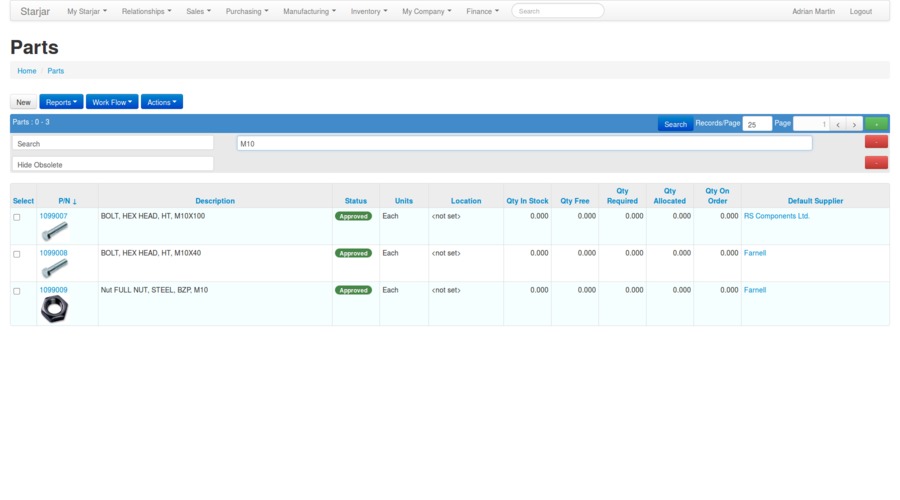Click the full nut M10 thumbnail
This screenshot has height=500, width=900.
pyautogui.click(x=54, y=309)
